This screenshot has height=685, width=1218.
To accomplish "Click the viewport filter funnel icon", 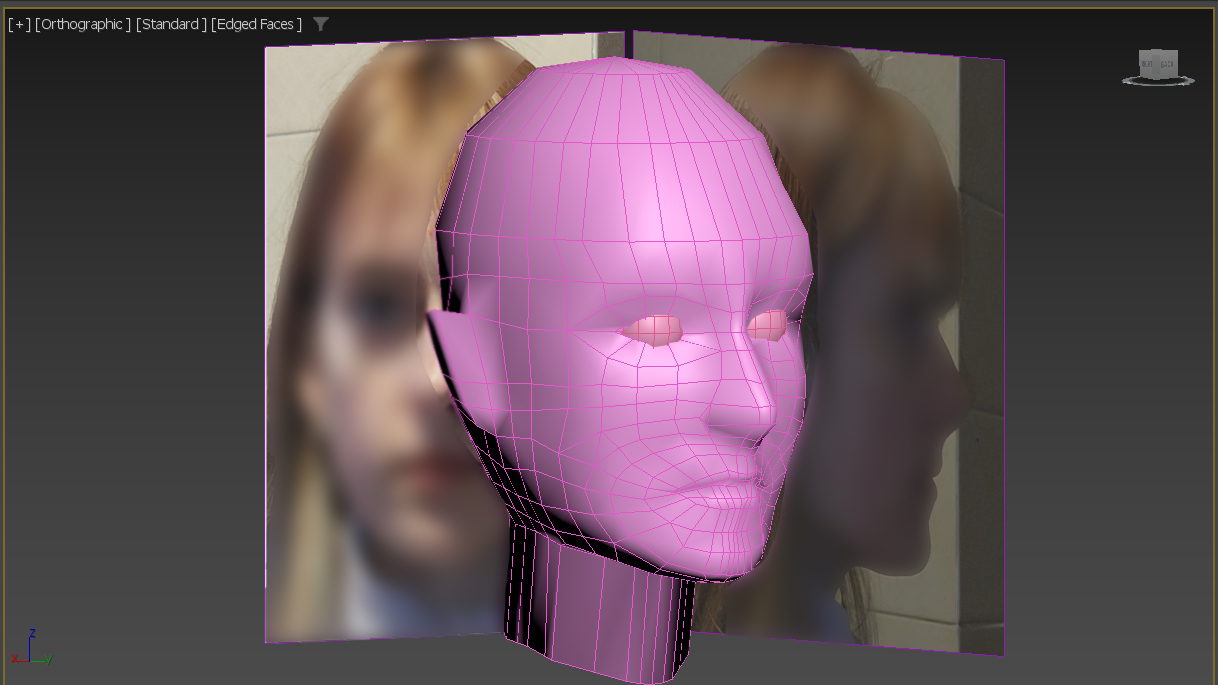I will (x=320, y=24).
